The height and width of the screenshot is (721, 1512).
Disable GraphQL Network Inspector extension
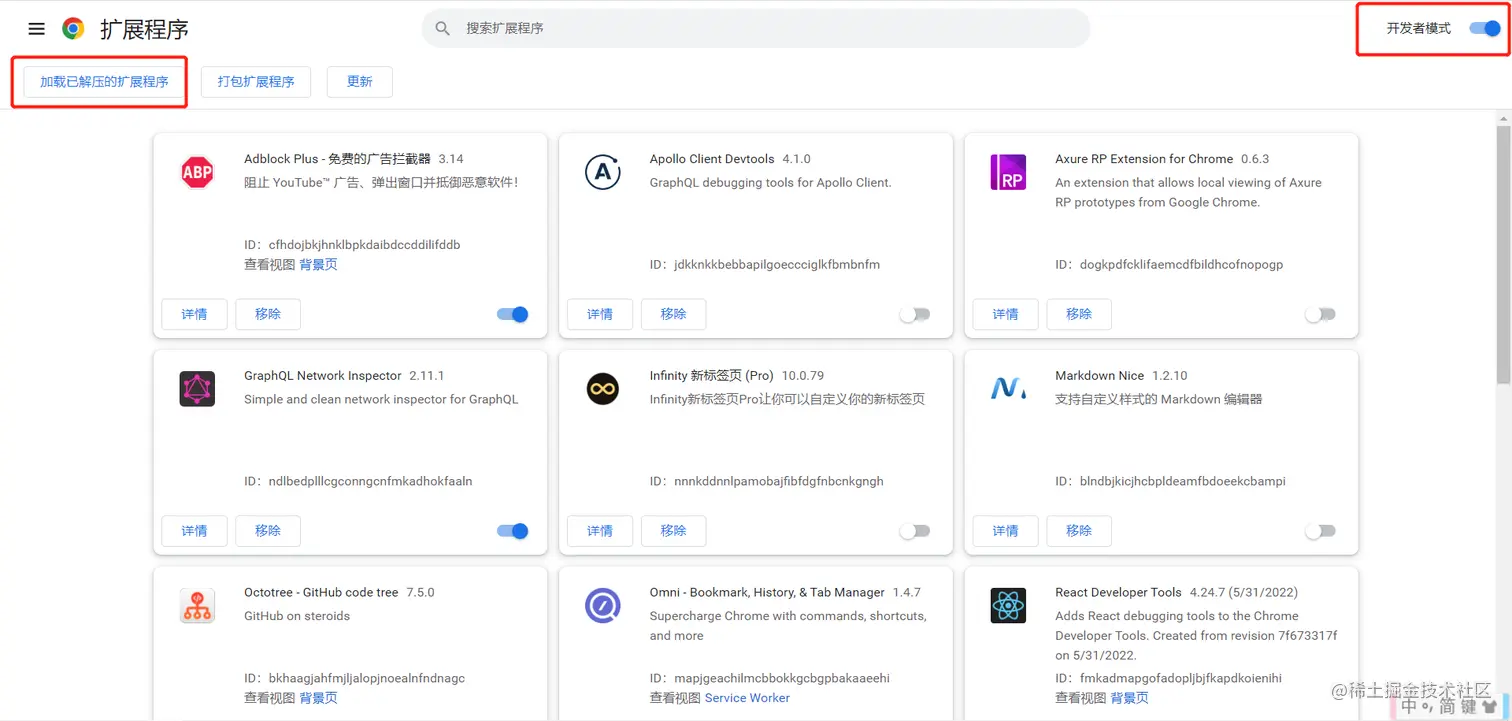pyautogui.click(x=513, y=531)
